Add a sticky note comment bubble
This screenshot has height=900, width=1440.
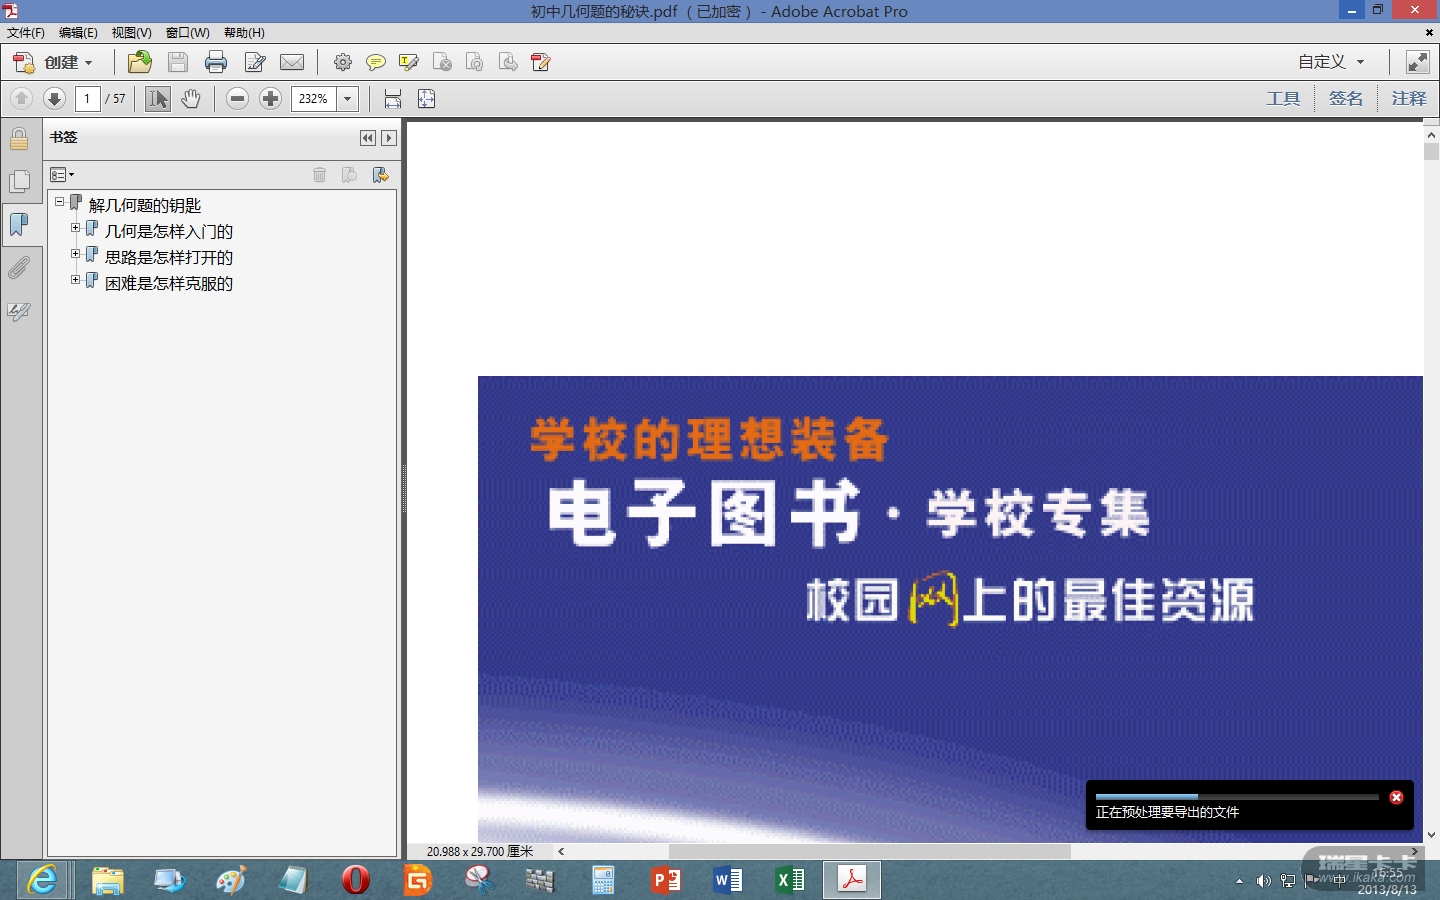[376, 62]
